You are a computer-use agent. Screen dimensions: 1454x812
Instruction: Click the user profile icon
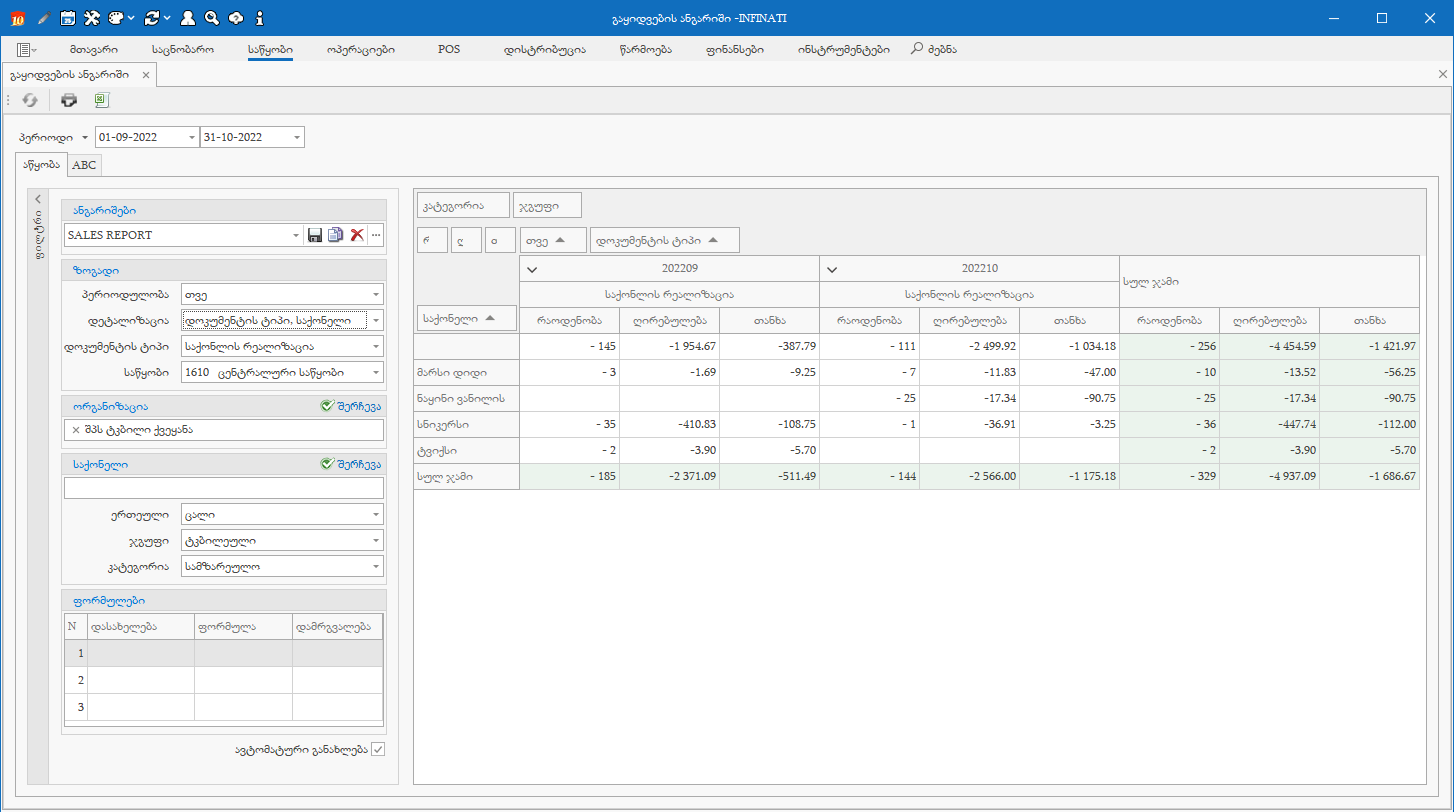pos(187,18)
